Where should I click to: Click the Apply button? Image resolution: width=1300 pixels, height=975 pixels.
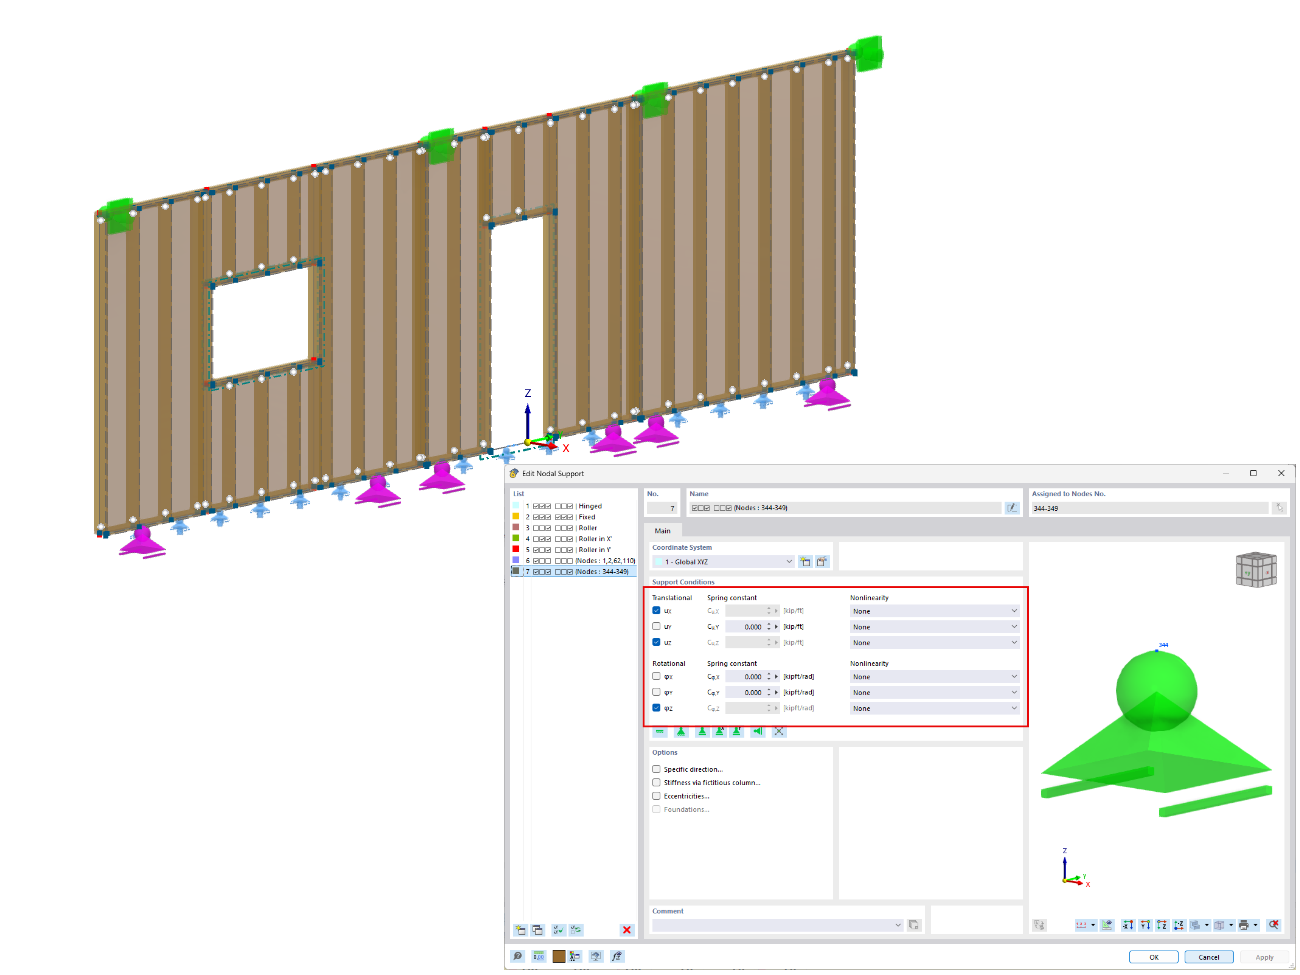[1264, 957]
